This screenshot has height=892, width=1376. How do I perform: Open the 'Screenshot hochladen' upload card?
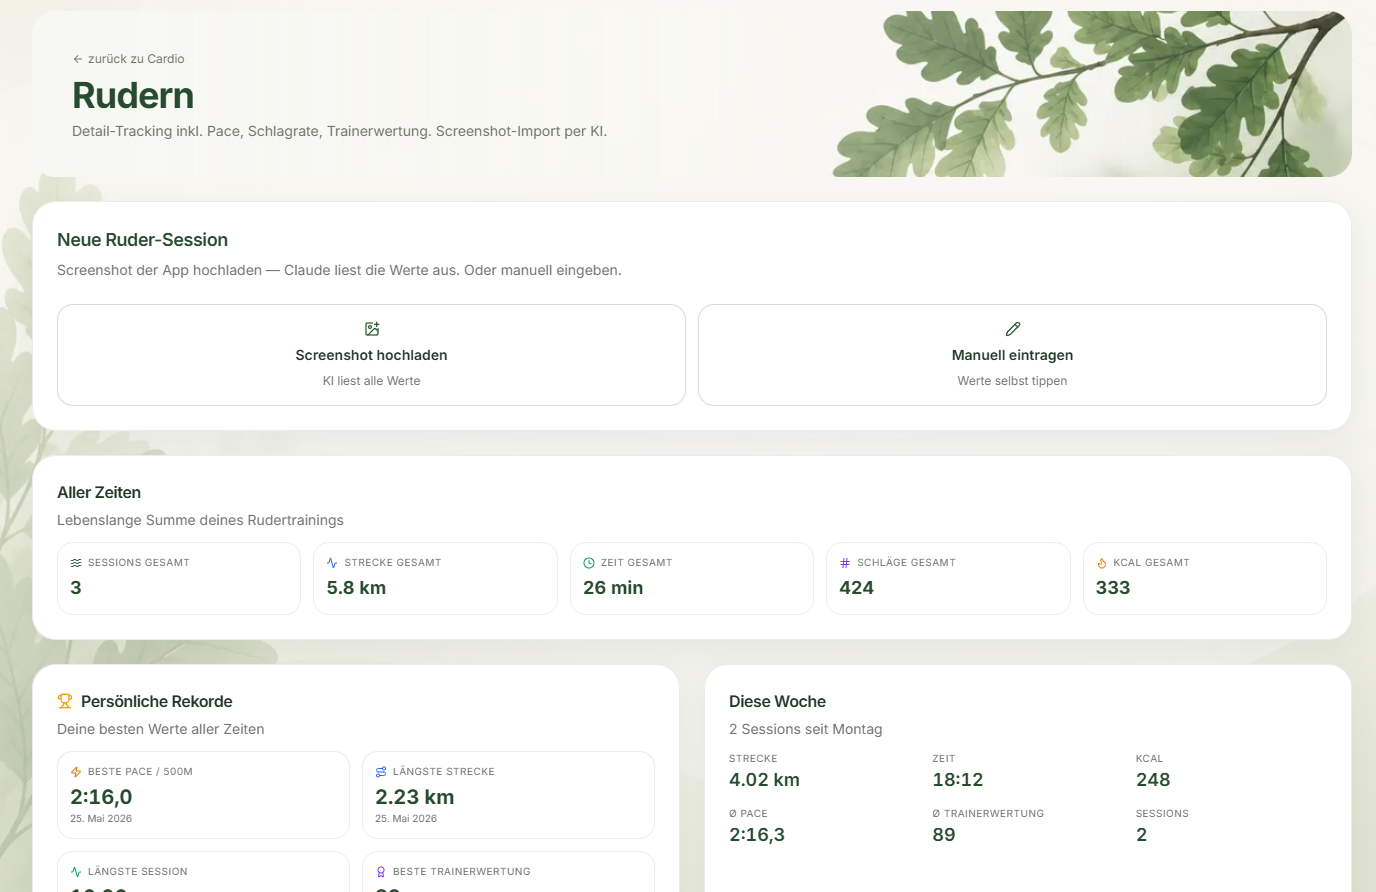pos(371,355)
